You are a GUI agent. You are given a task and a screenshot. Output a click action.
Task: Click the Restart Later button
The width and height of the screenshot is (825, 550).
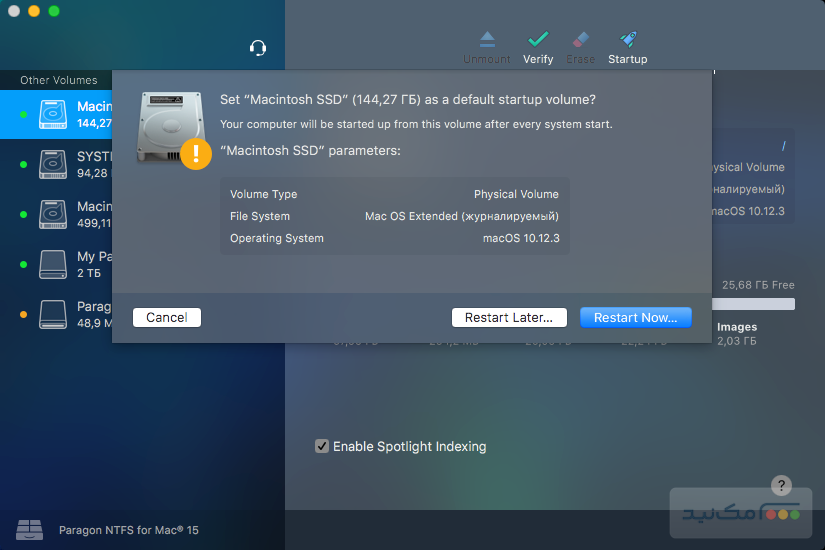(509, 317)
